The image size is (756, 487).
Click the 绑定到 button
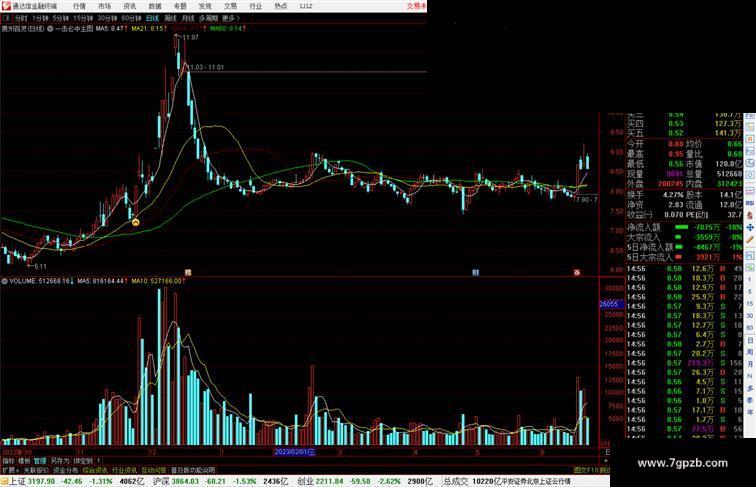click(x=83, y=461)
